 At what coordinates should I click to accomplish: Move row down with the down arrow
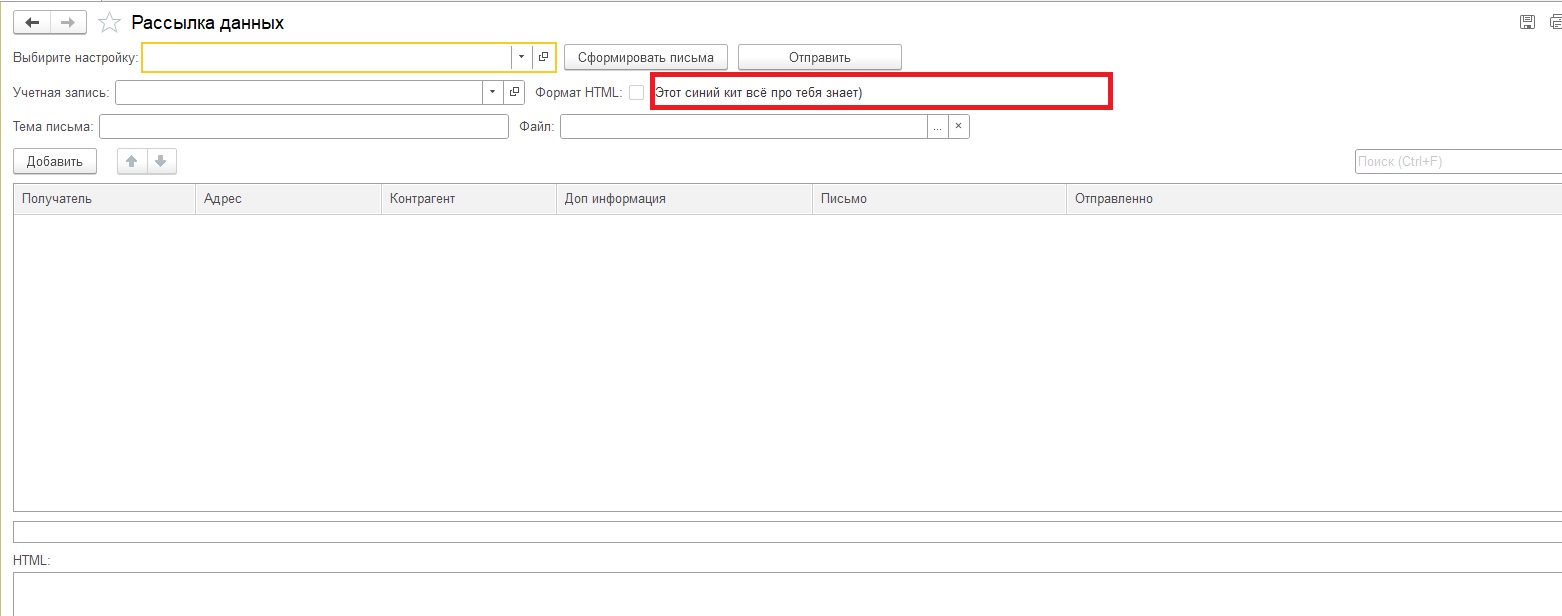(x=161, y=161)
